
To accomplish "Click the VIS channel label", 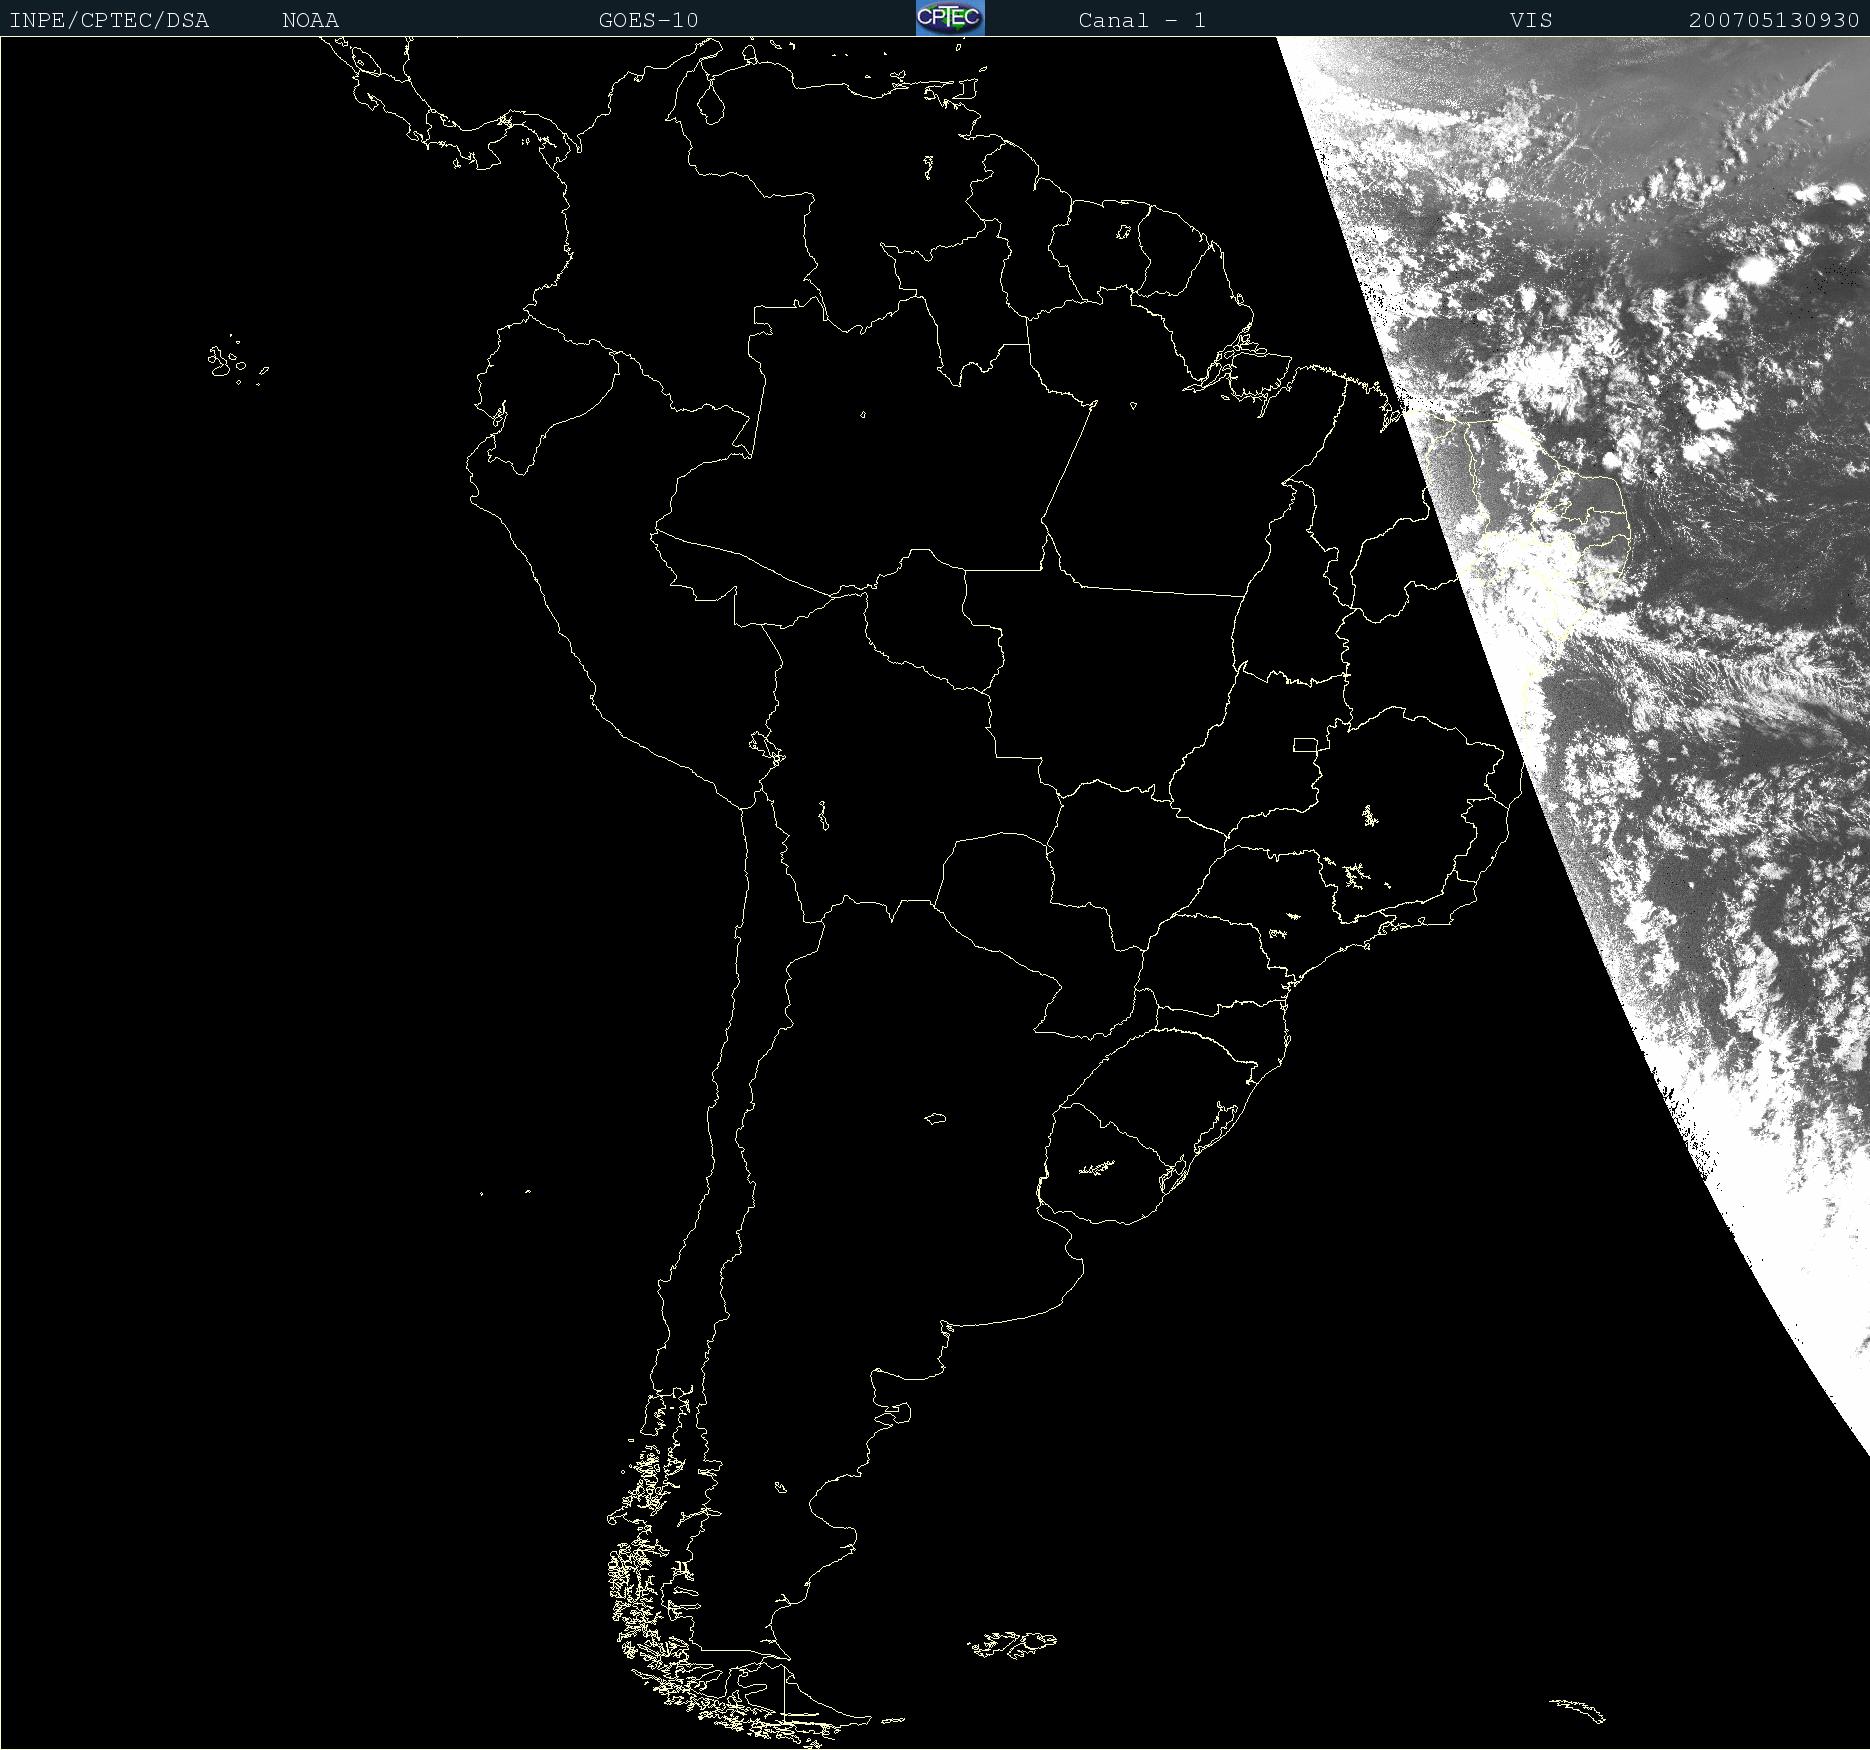I will (x=1531, y=20).
